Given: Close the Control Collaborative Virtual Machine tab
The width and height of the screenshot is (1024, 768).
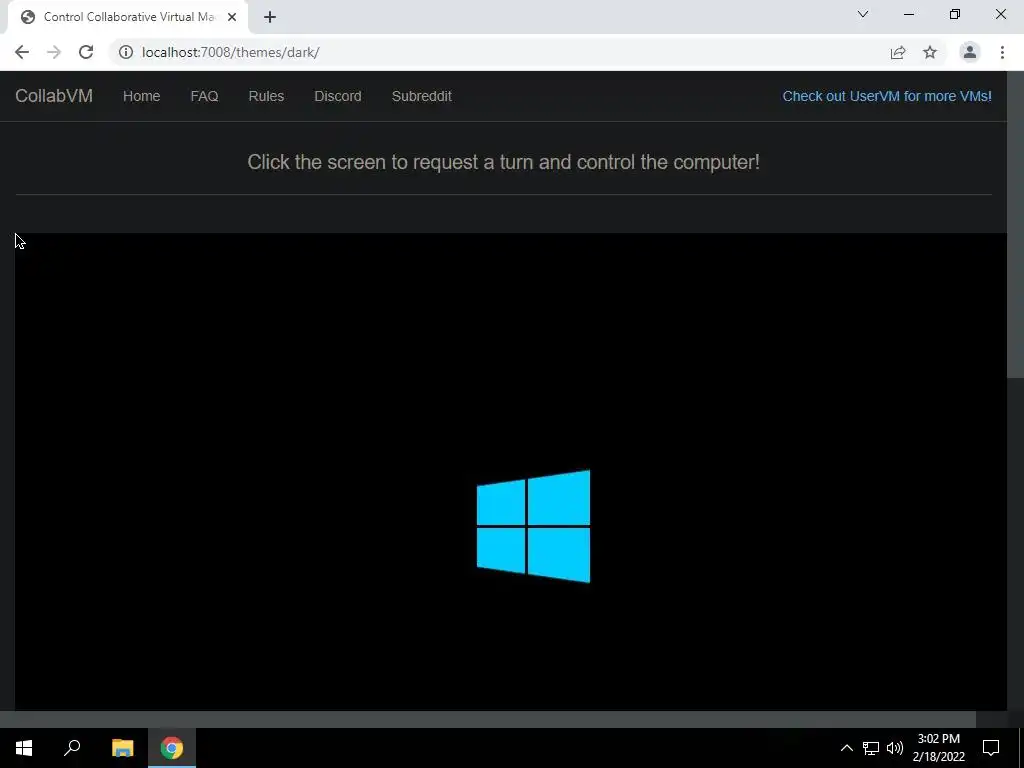Looking at the screenshot, I should [x=232, y=17].
